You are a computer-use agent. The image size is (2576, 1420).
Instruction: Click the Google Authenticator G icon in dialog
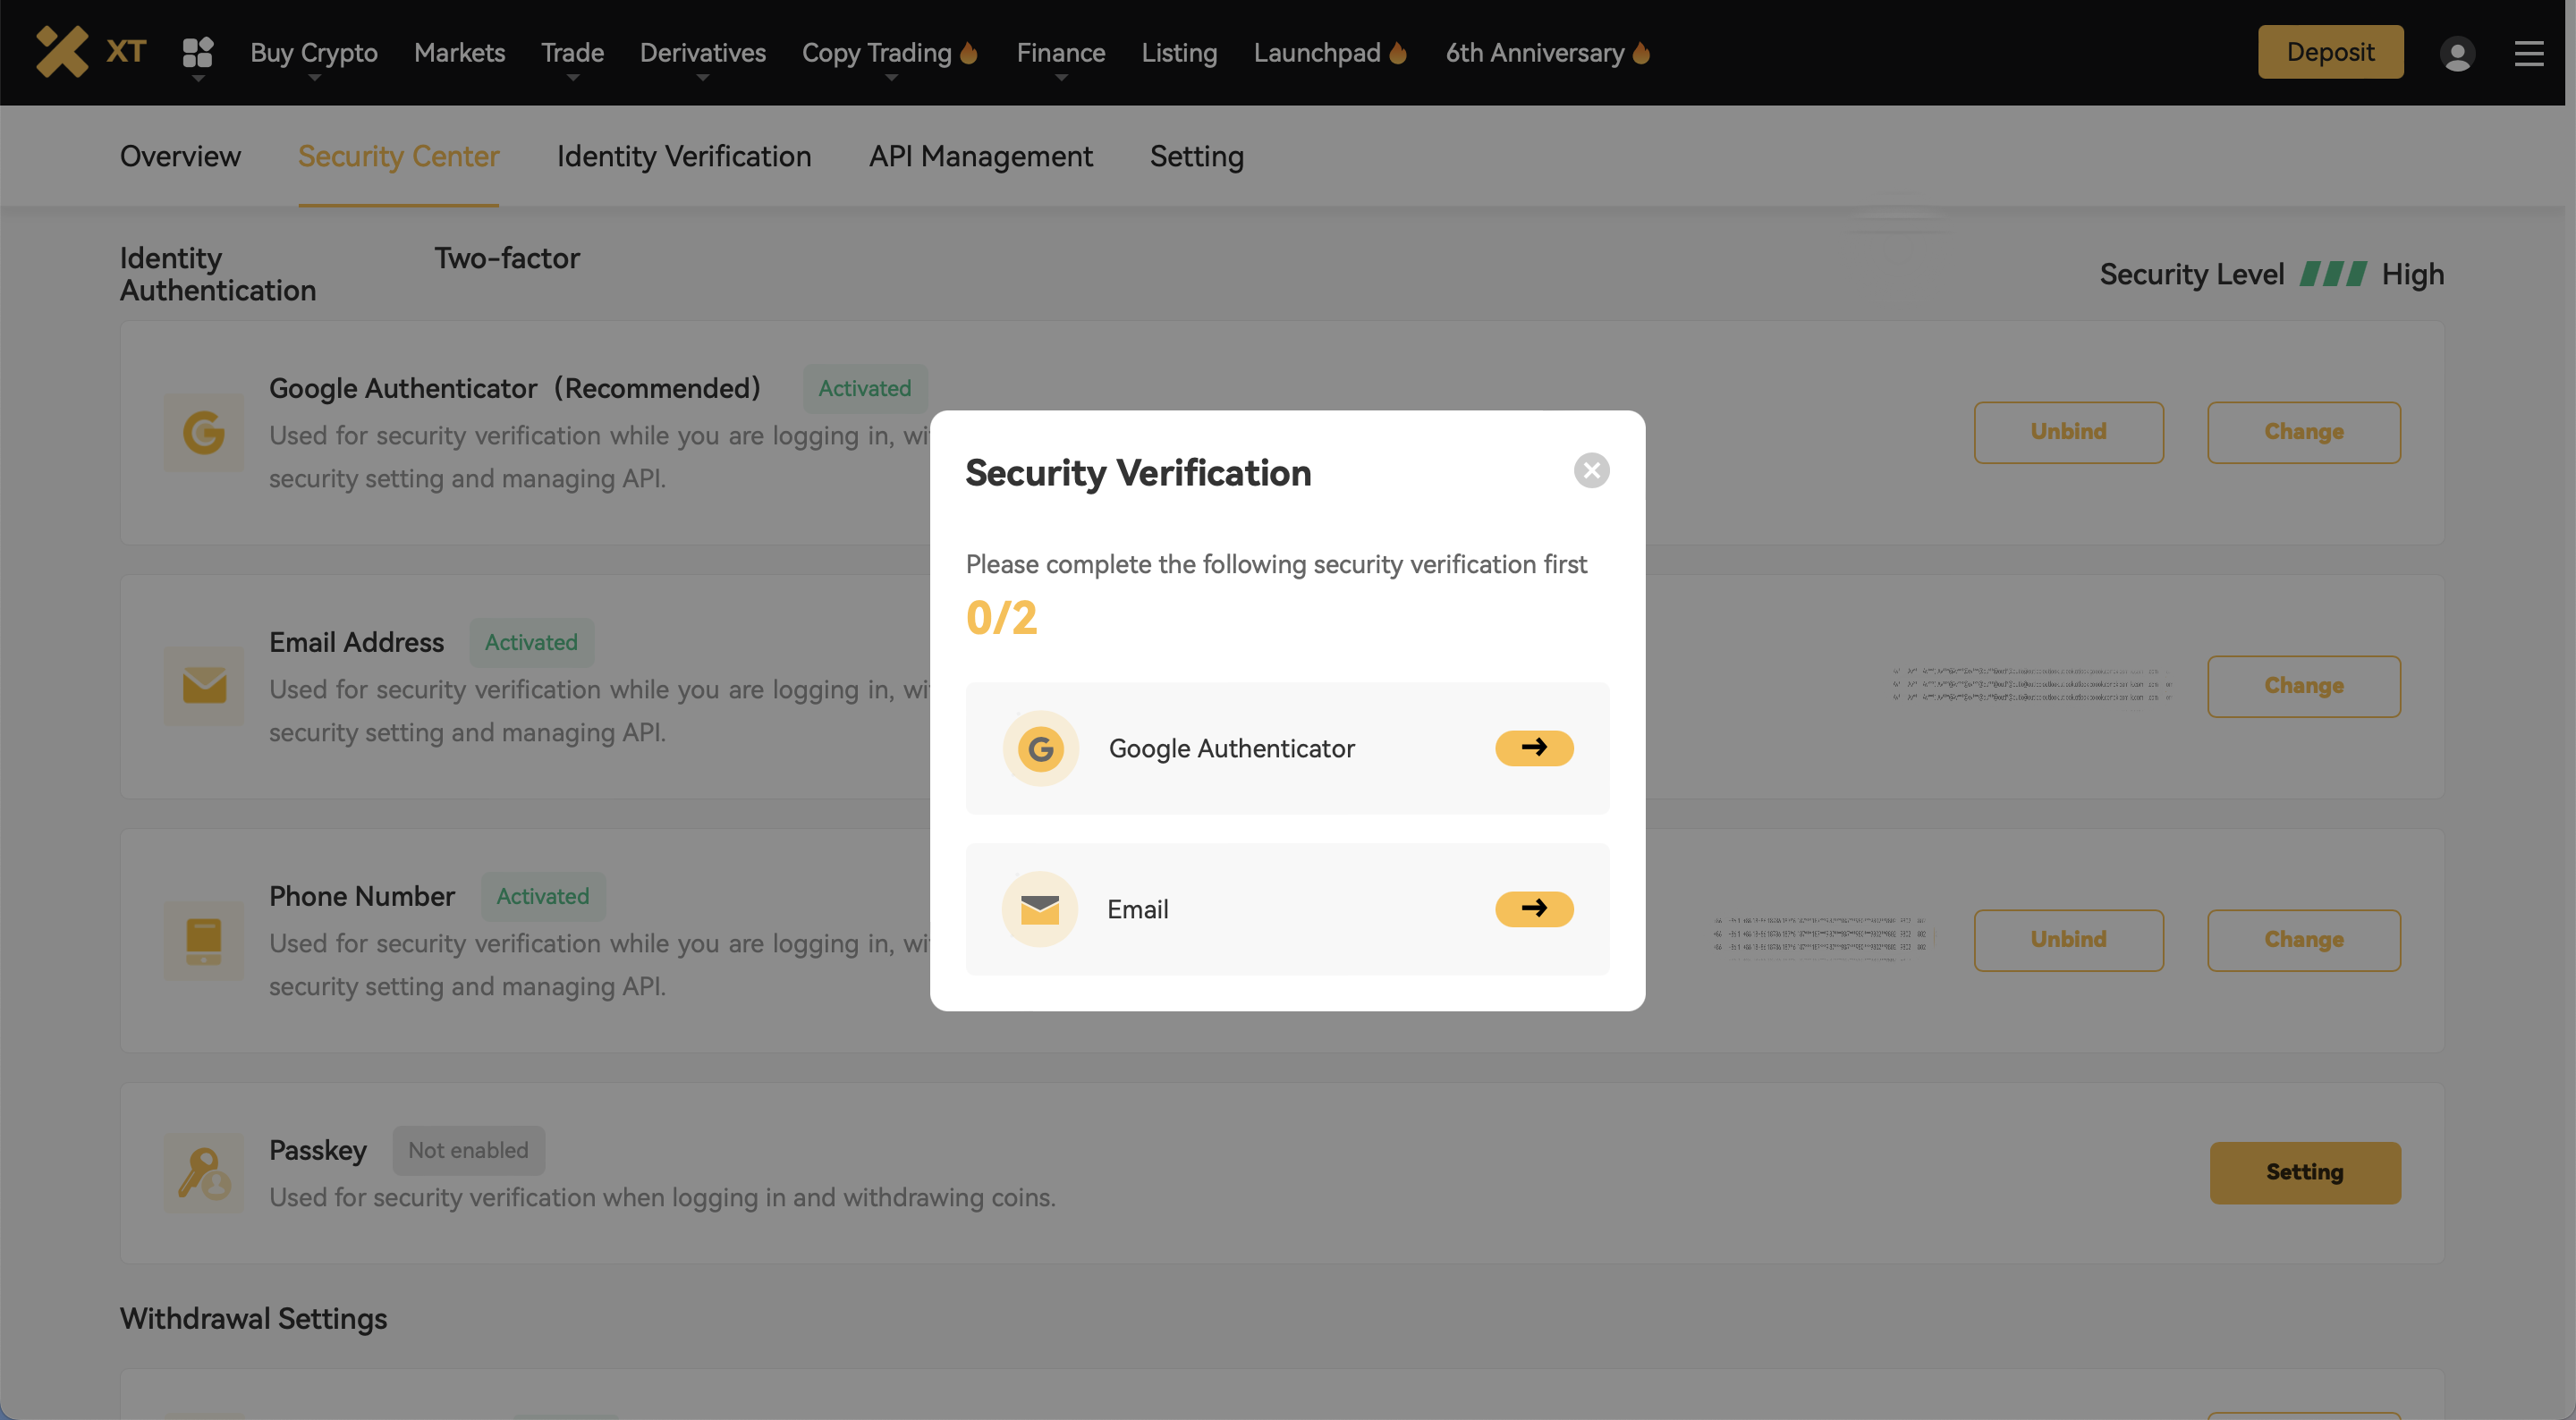coord(1040,749)
